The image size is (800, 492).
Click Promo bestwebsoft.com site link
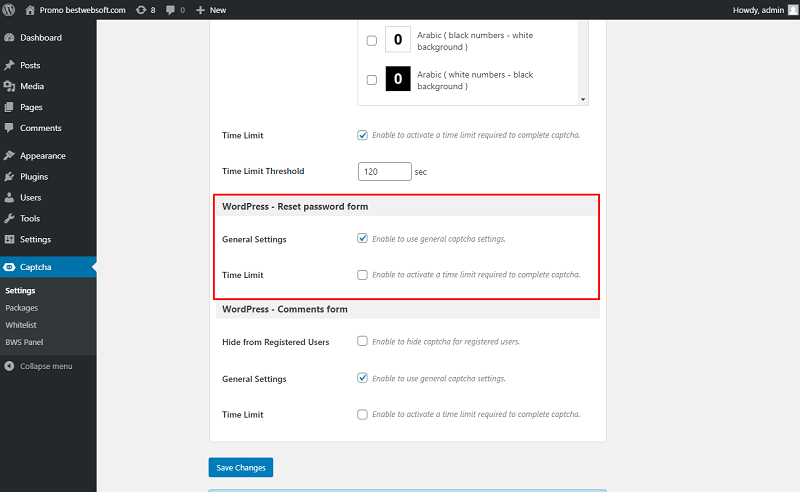click(82, 10)
